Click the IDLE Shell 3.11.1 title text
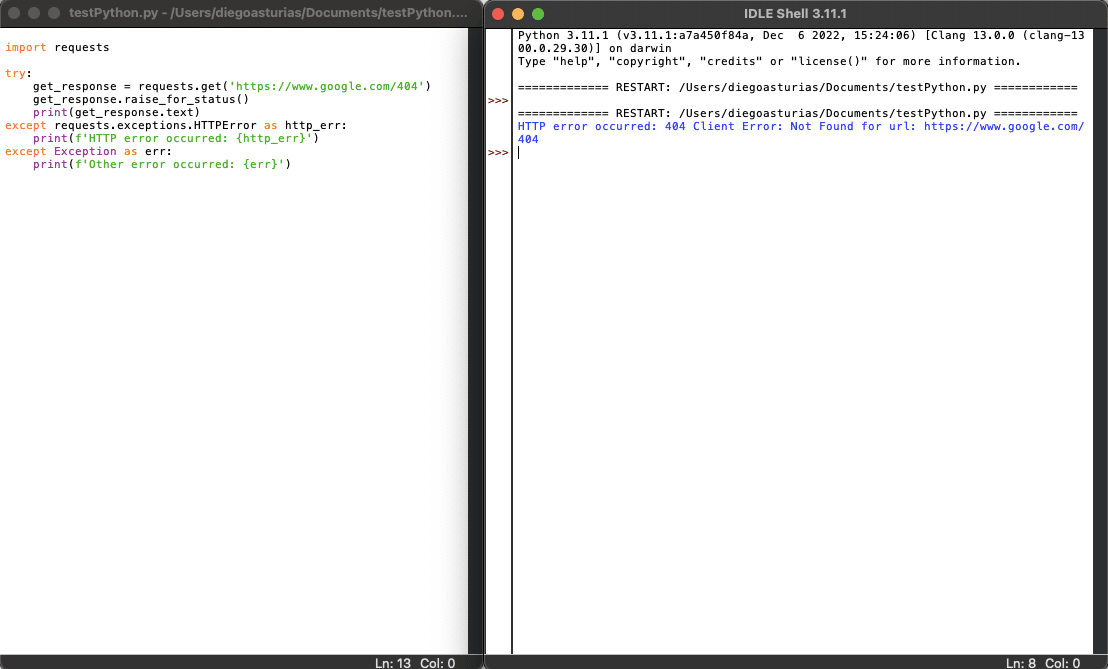Image resolution: width=1108 pixels, height=669 pixels. (x=795, y=14)
